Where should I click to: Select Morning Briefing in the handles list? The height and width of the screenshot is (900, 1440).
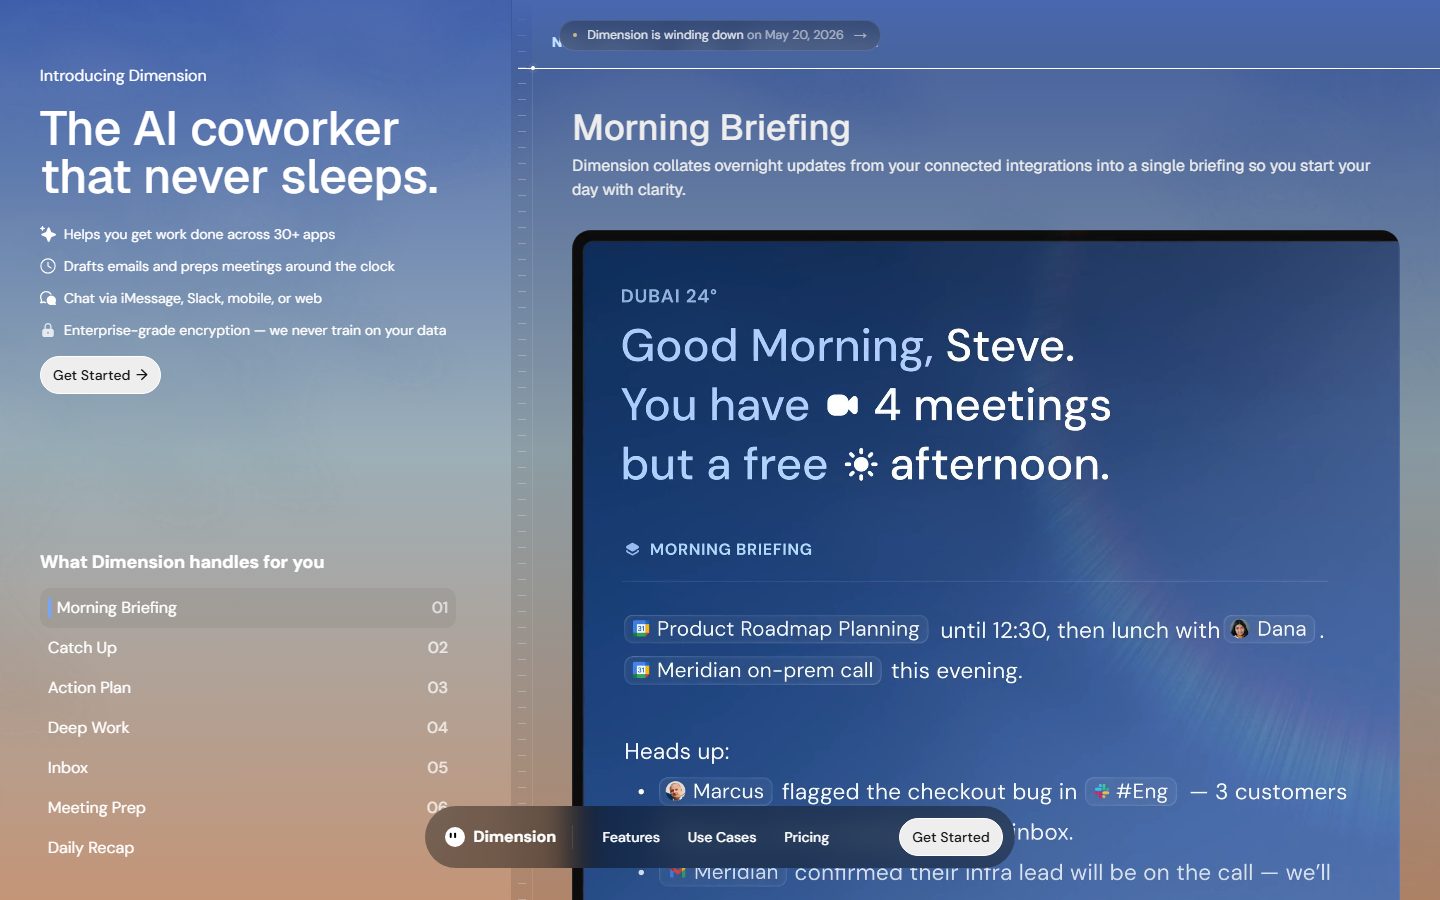(248, 608)
